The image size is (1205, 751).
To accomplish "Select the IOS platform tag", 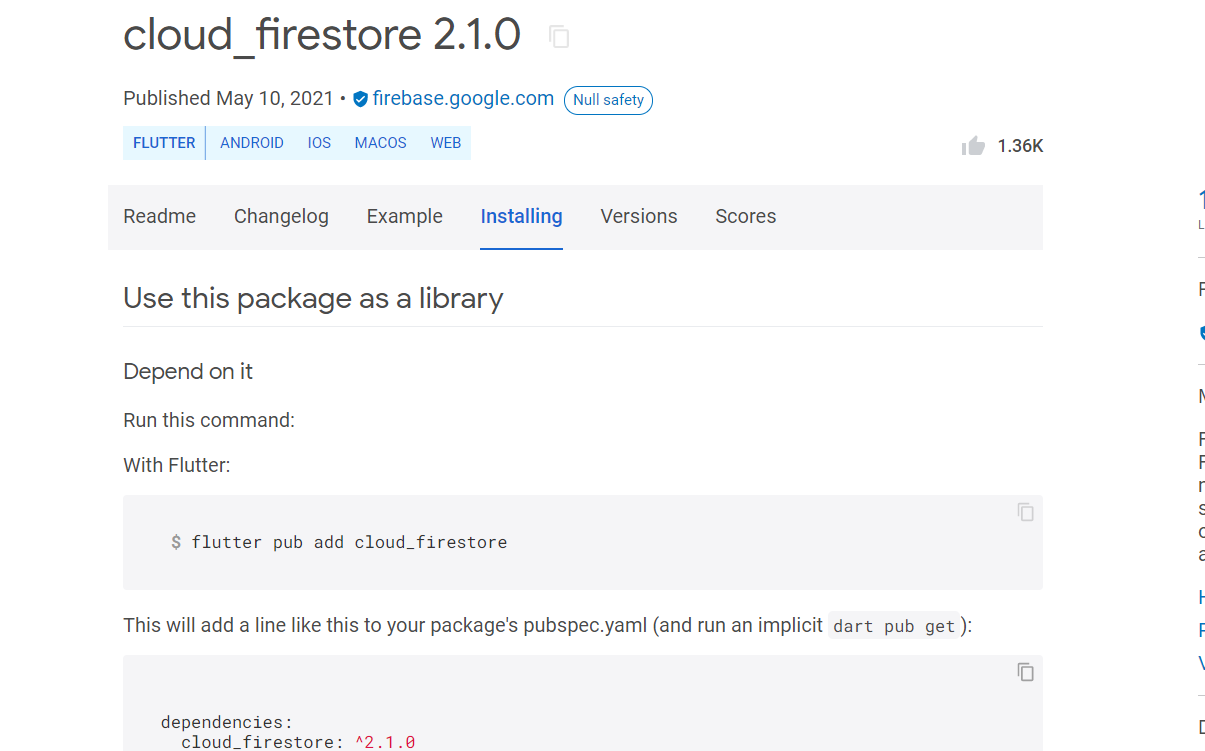I will coord(319,143).
